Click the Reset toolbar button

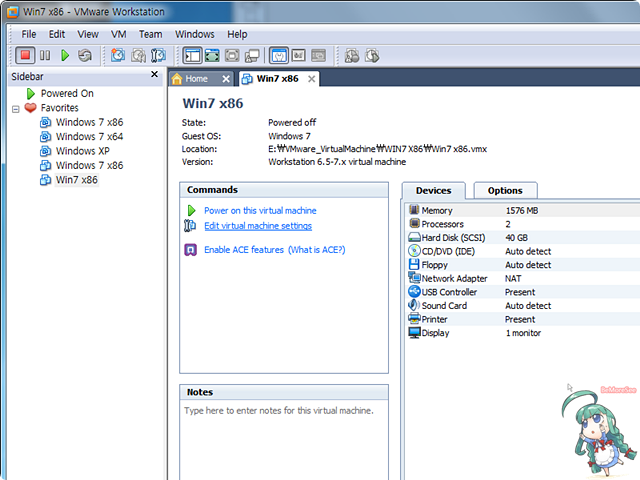(85, 56)
